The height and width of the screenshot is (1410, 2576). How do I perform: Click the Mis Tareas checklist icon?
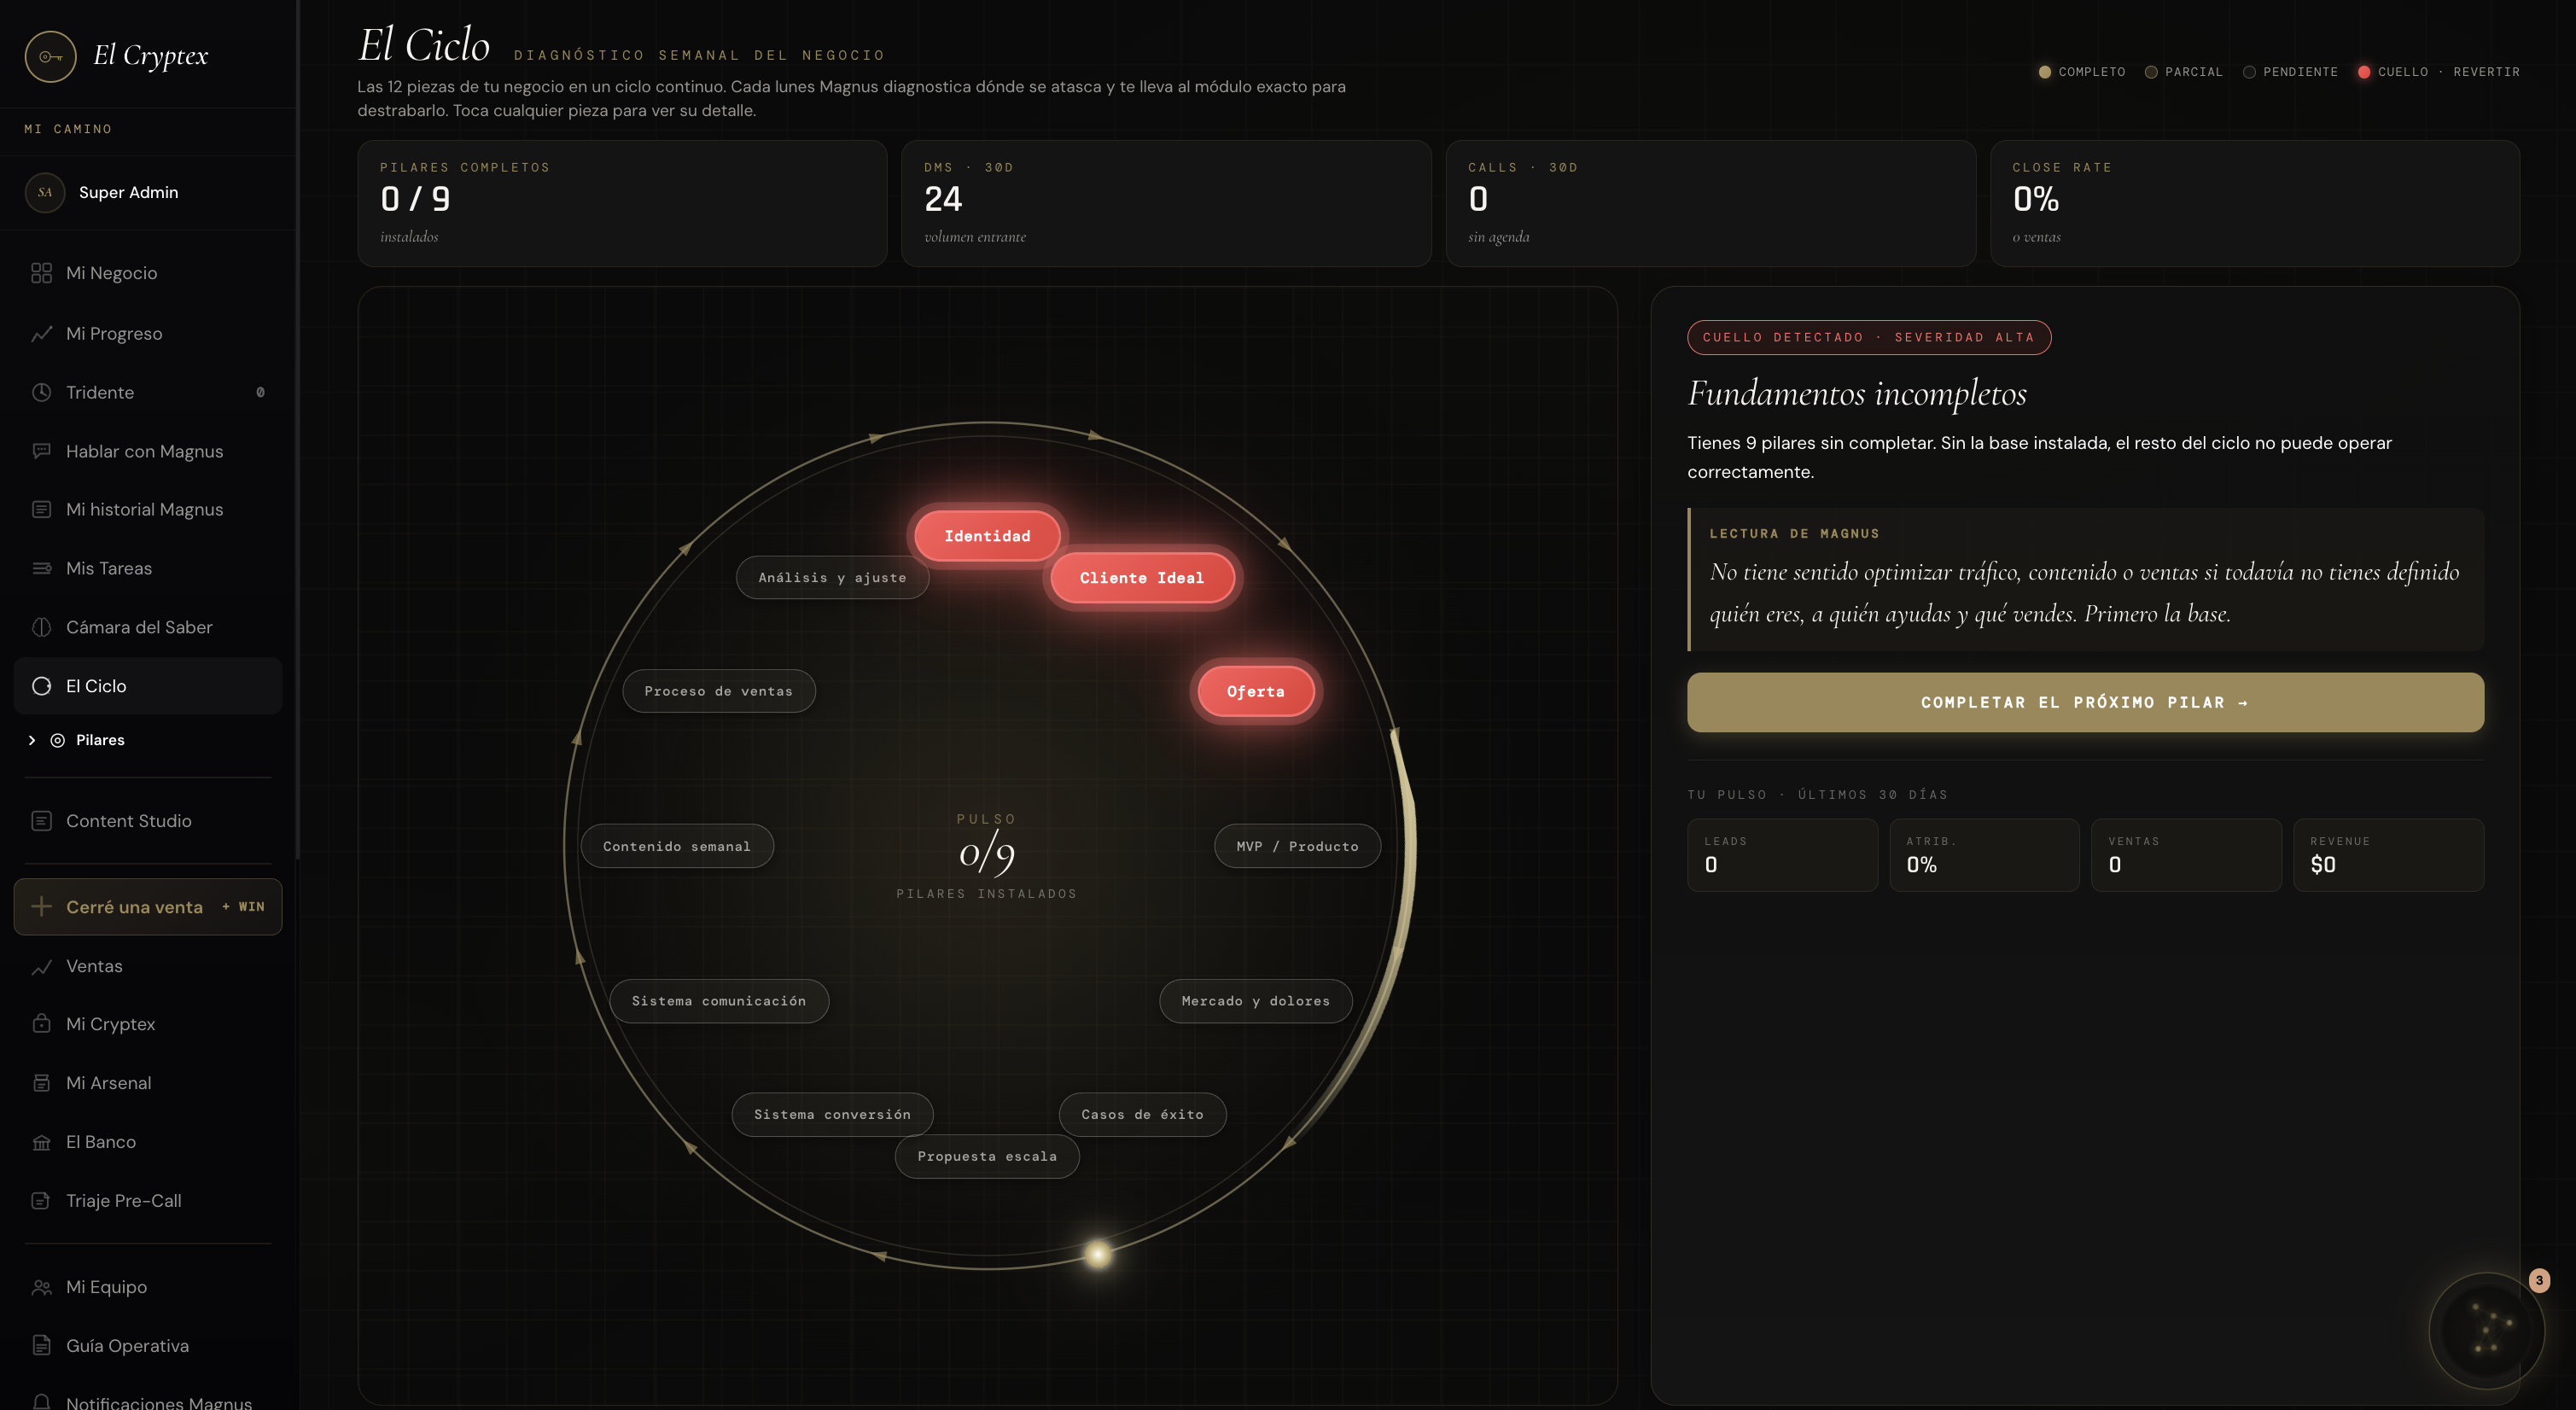point(41,568)
